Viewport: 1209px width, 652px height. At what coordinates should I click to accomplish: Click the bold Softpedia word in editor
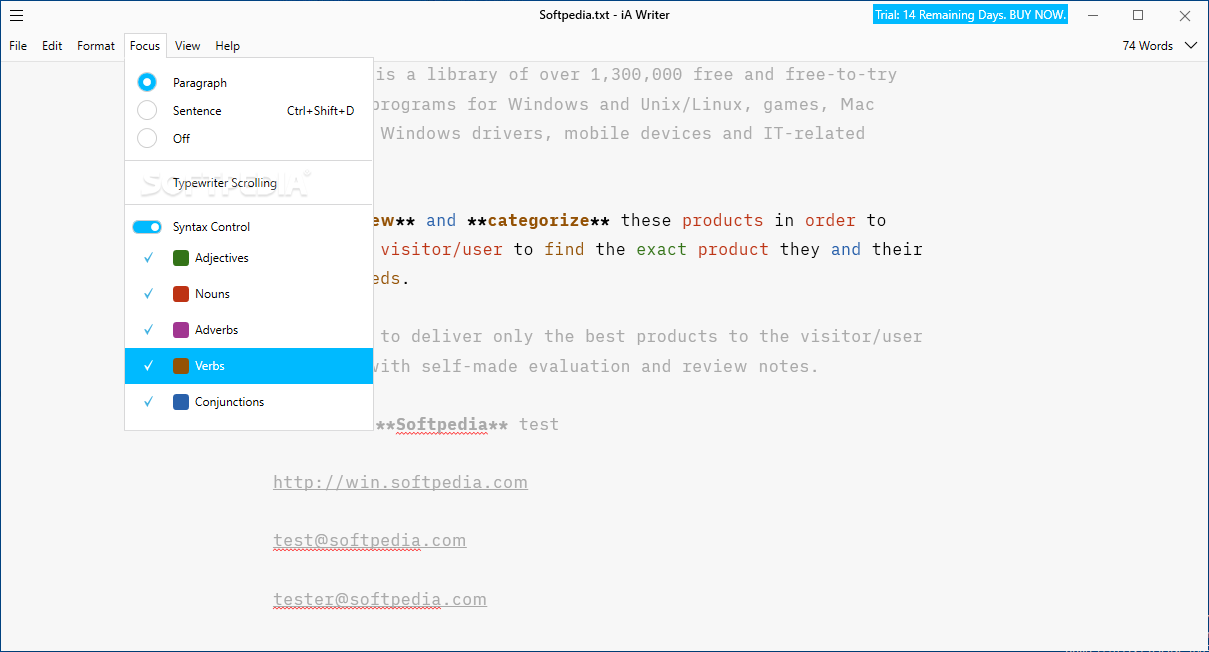point(441,424)
